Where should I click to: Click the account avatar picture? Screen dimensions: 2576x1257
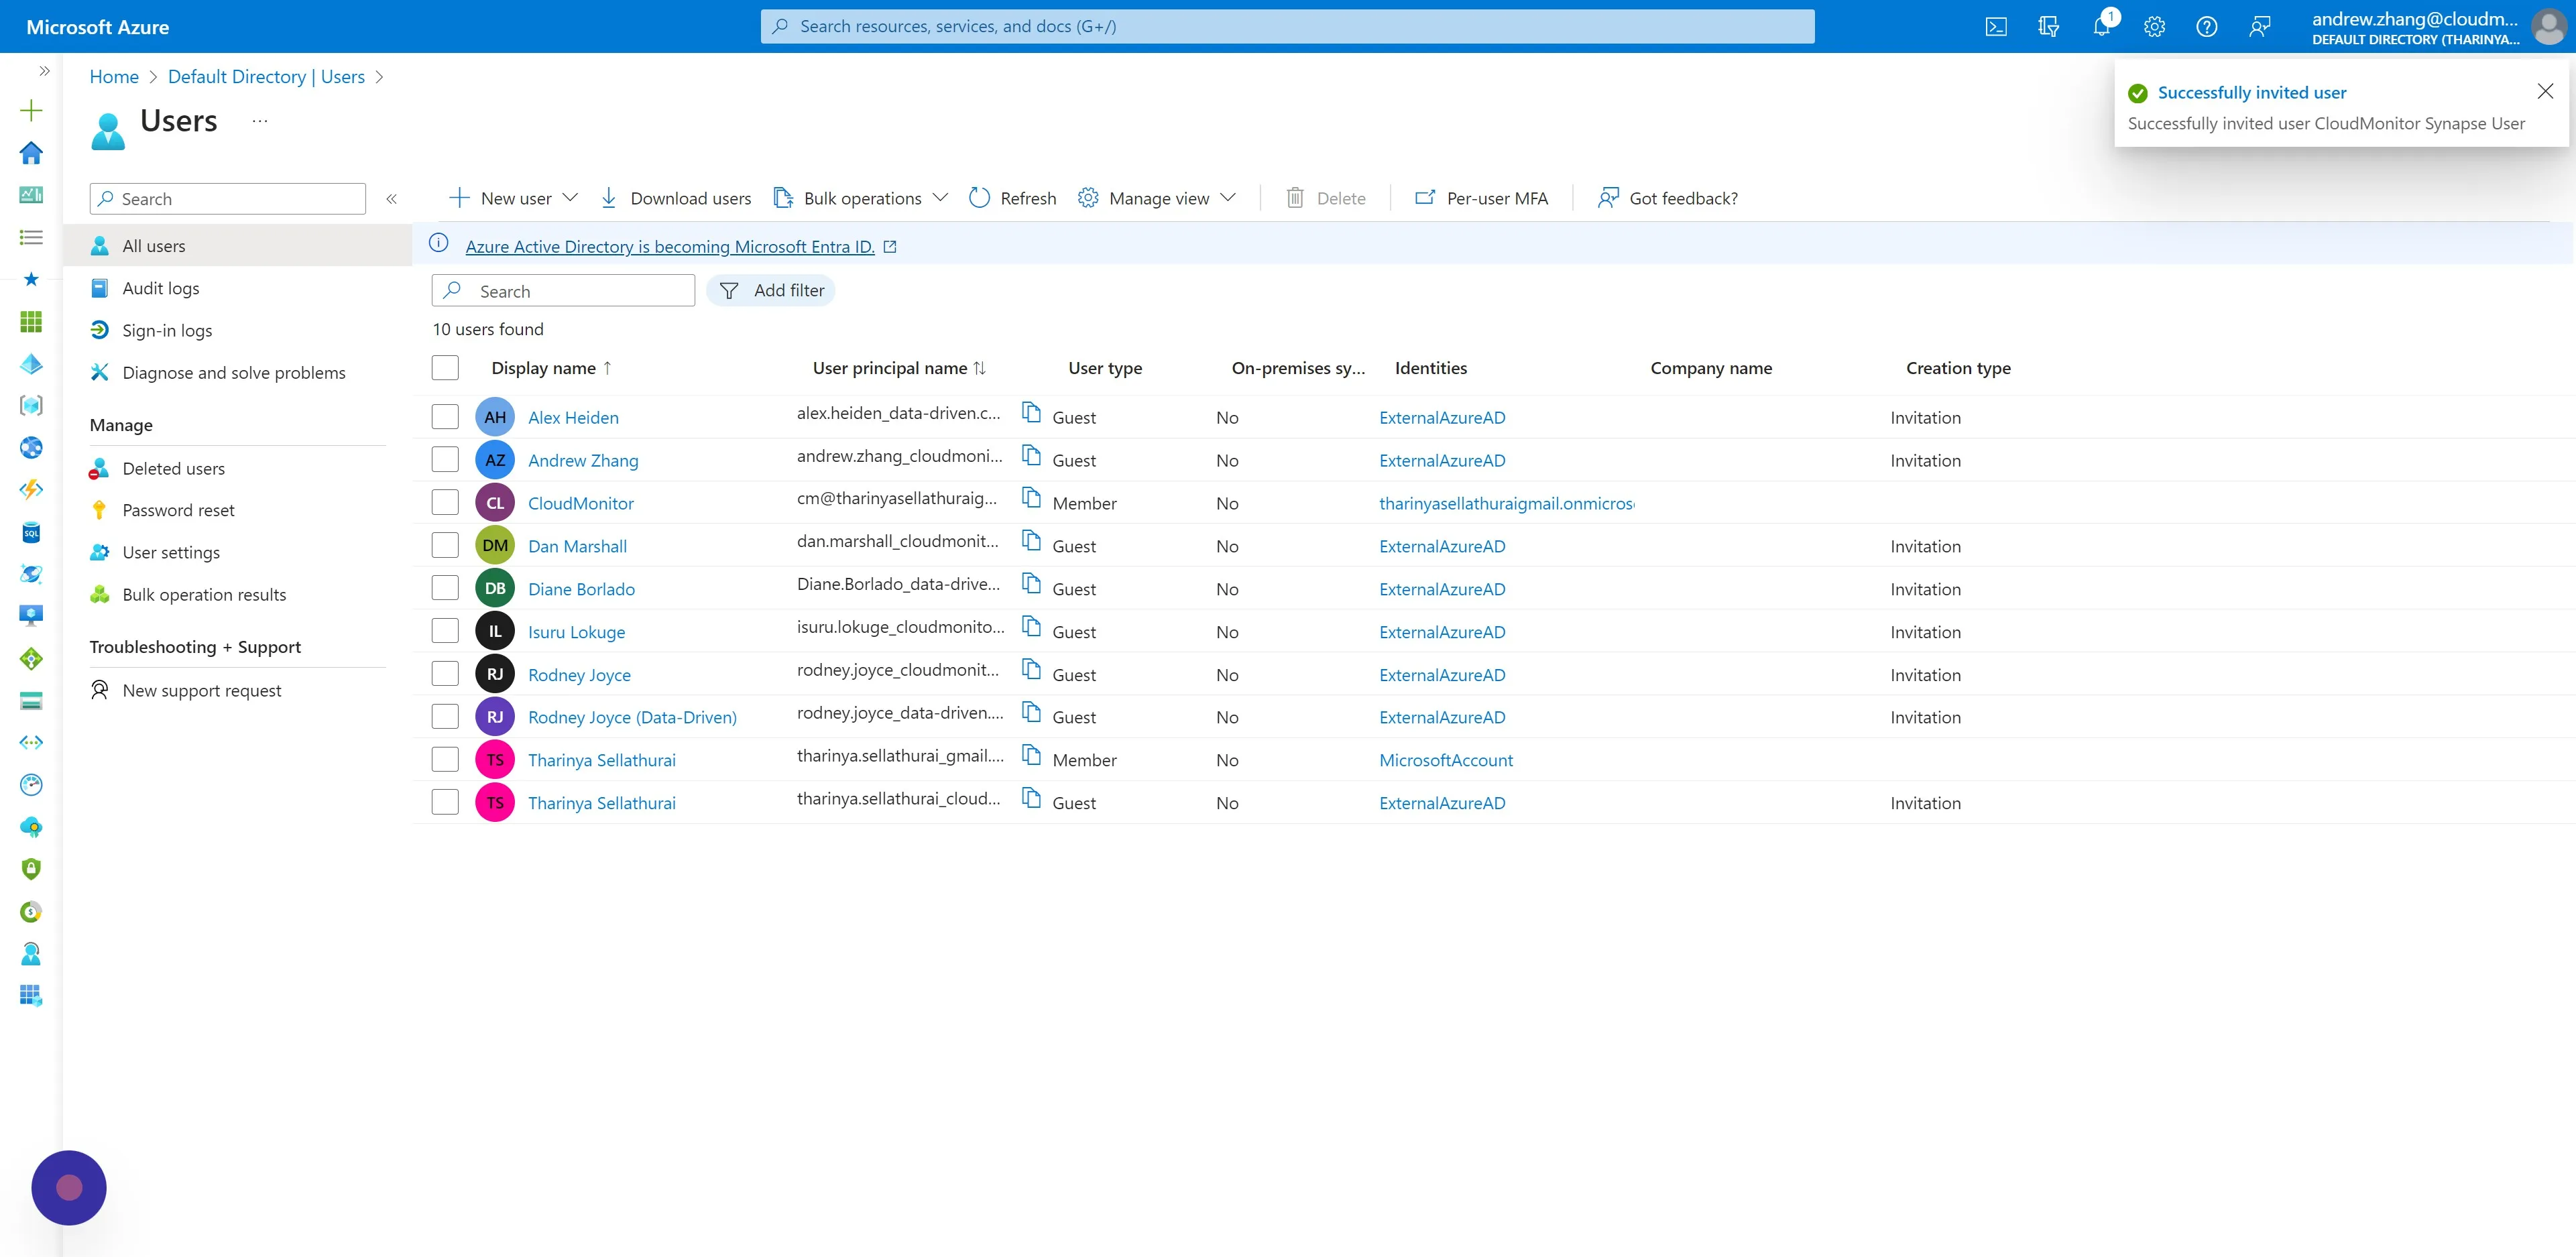[x=2549, y=27]
